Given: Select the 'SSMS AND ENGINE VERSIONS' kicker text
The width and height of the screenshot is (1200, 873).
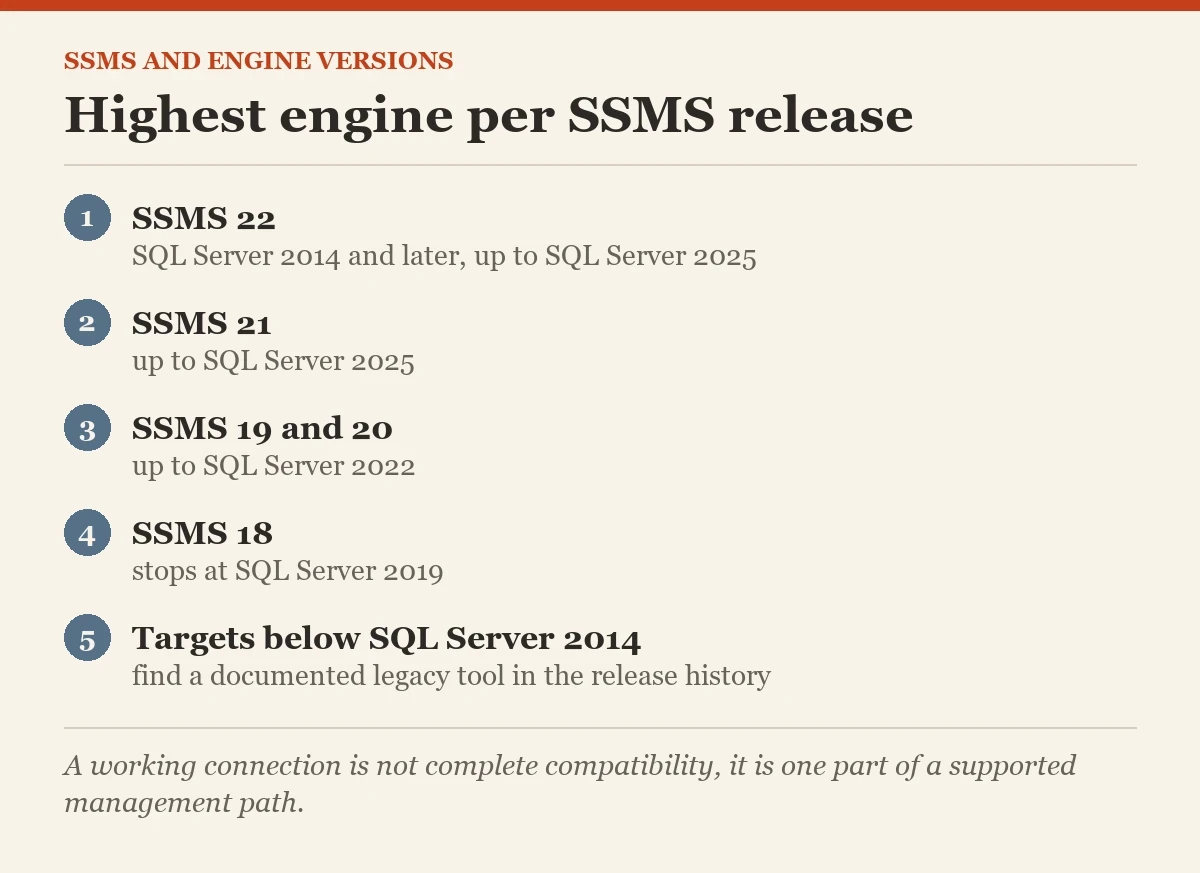Looking at the screenshot, I should click(x=258, y=61).
